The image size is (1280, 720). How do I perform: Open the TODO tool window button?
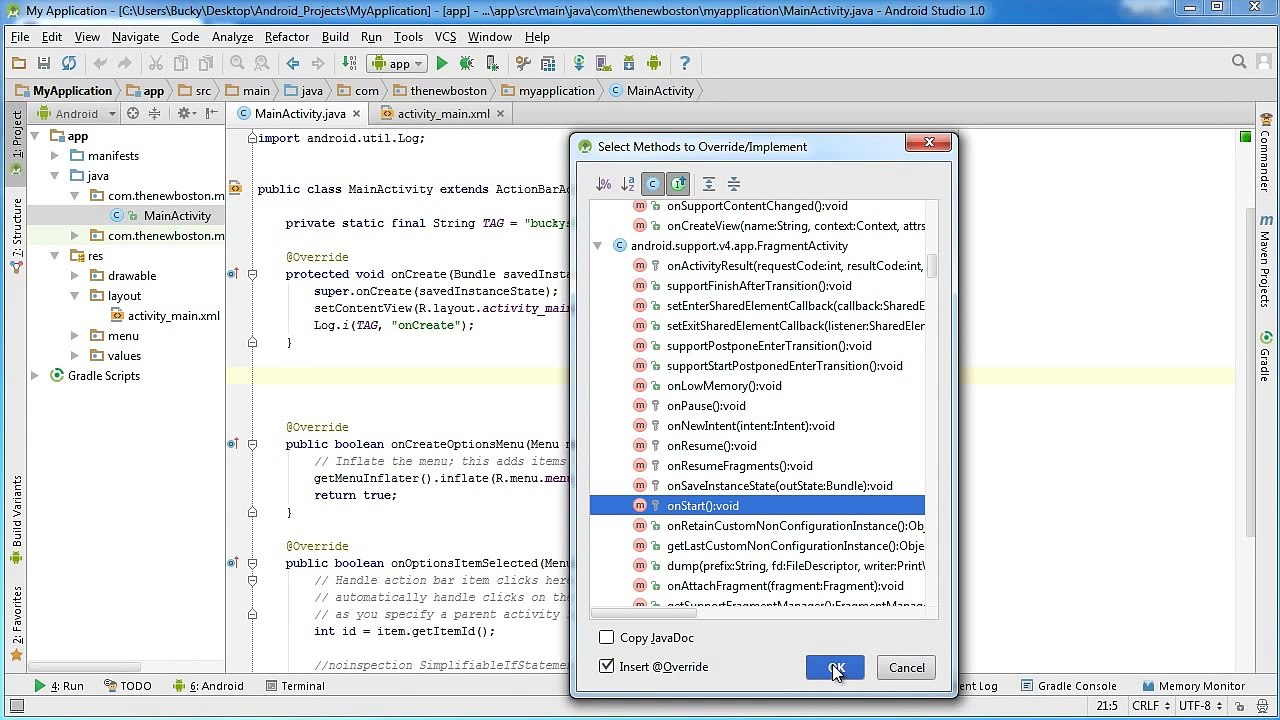[127, 686]
